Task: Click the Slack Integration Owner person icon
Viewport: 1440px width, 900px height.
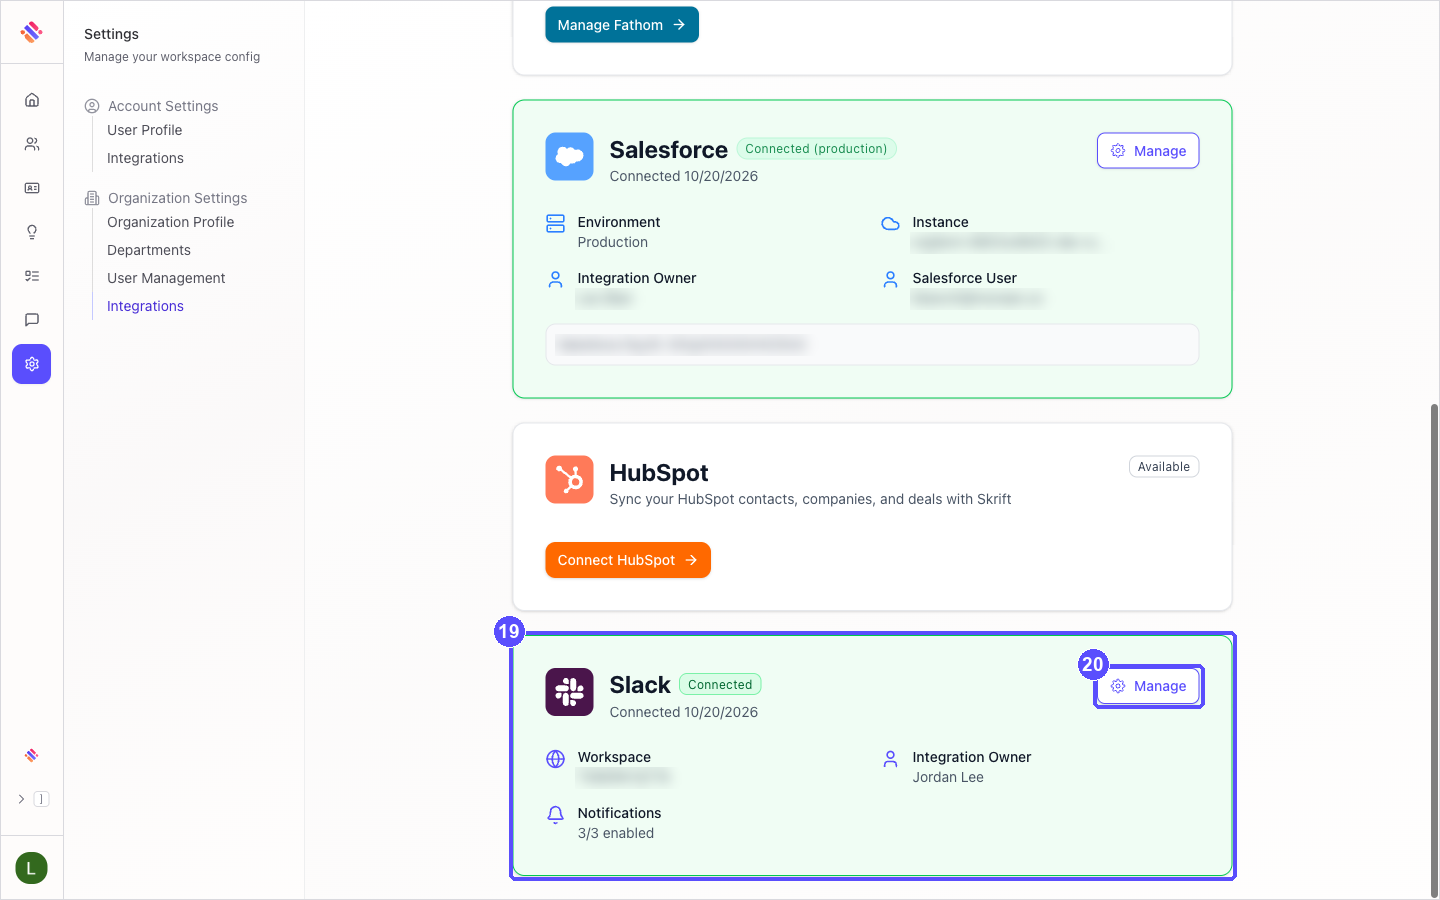Action: [x=890, y=758]
